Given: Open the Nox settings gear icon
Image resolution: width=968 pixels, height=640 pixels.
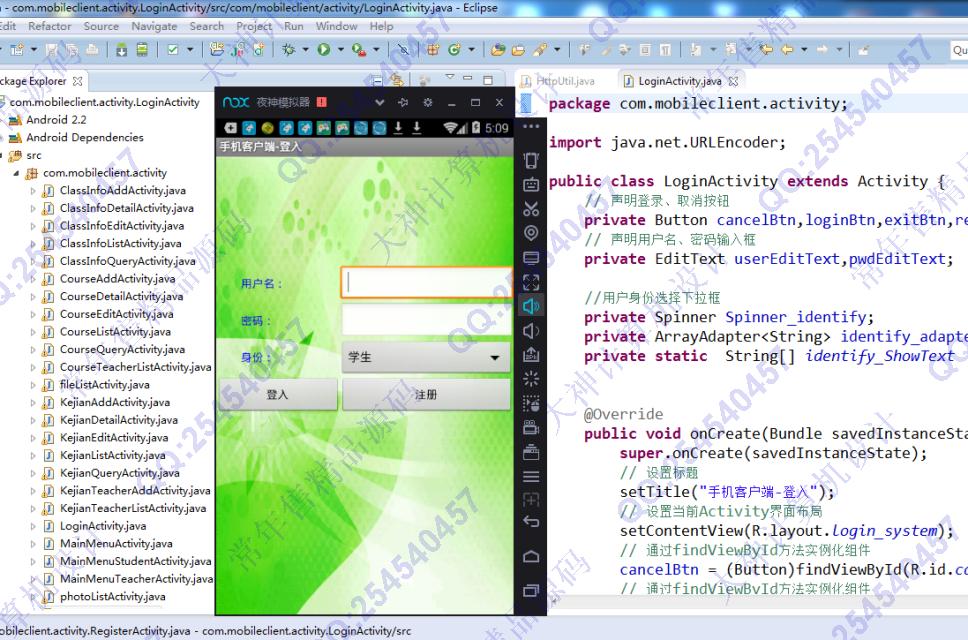Looking at the screenshot, I should pos(427,102).
